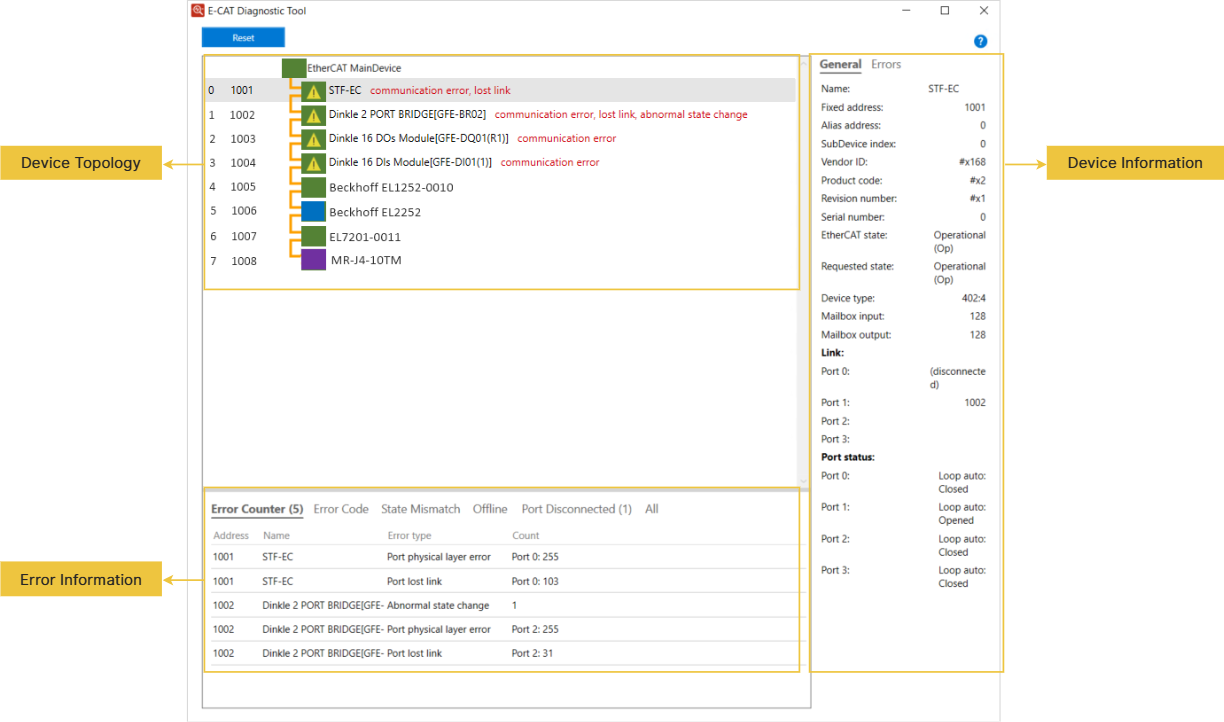Select the Offline tab
1224x722 pixels.
[490, 509]
